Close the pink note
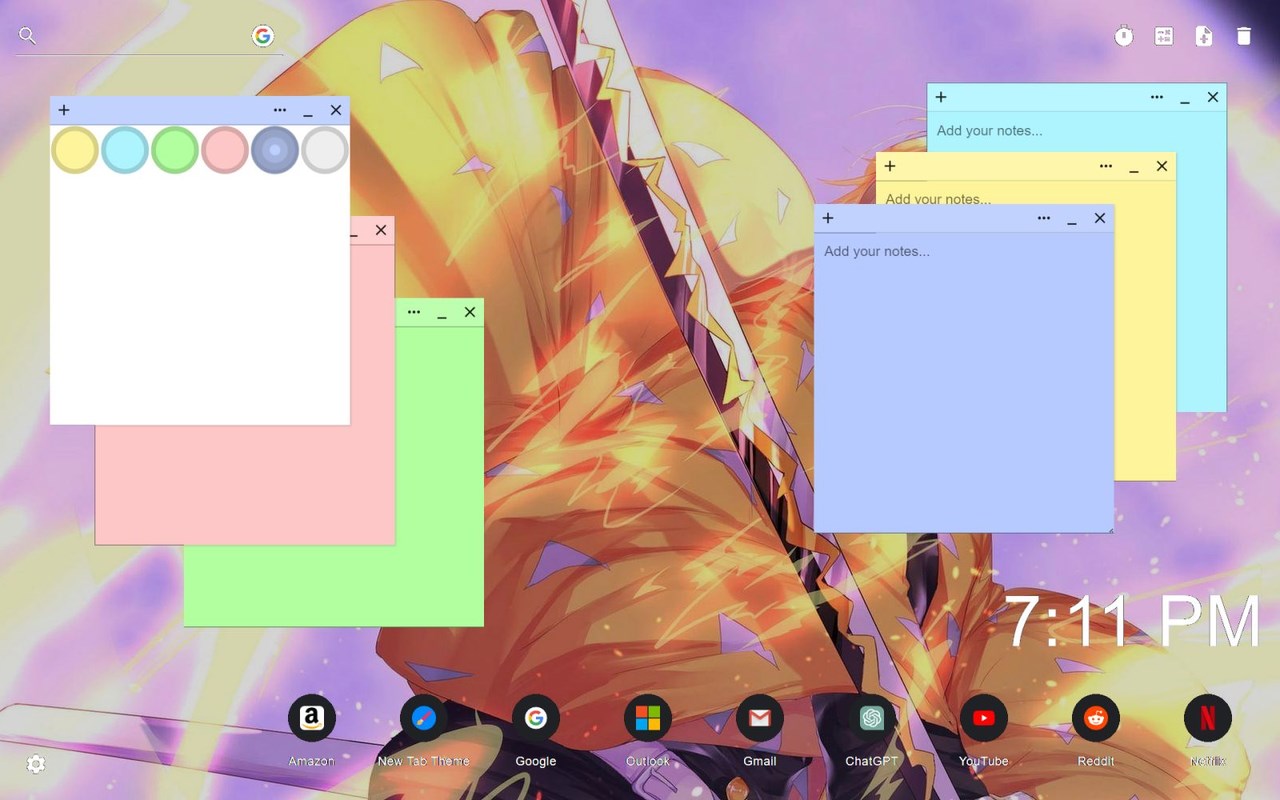Screen dimensions: 1280x800 point(381,230)
